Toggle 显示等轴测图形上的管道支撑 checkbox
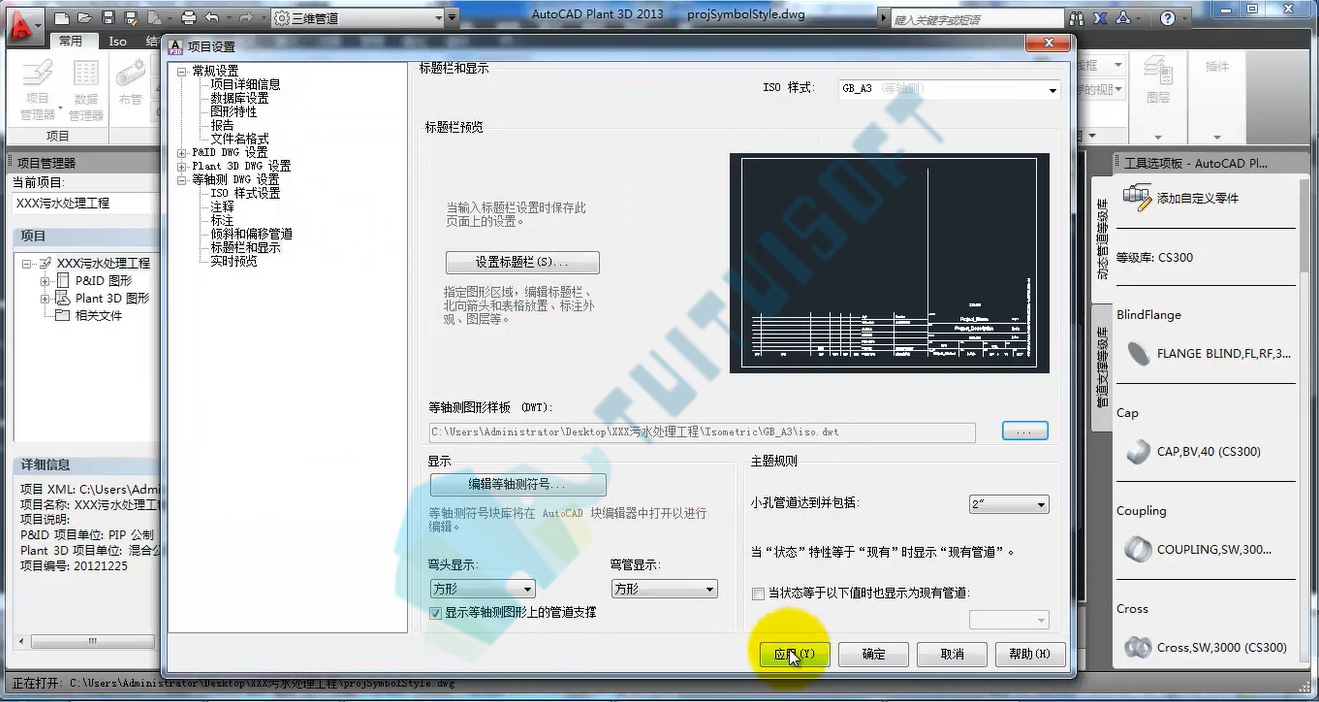This screenshot has height=702, width=1319. click(435, 612)
